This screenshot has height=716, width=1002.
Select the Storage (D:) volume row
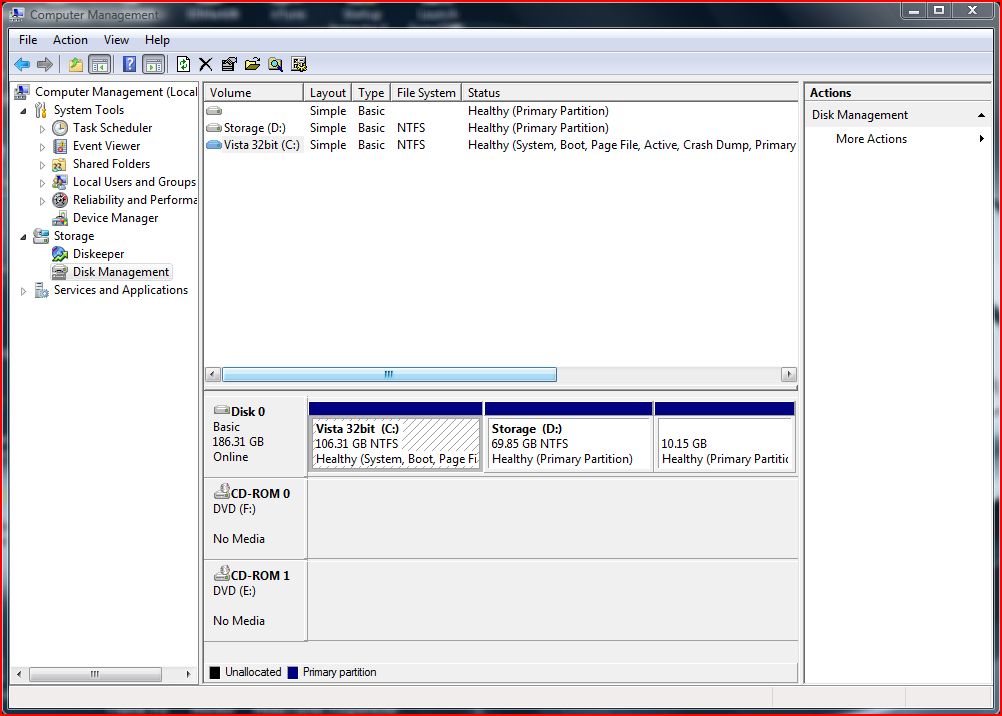pyautogui.click(x=501, y=128)
